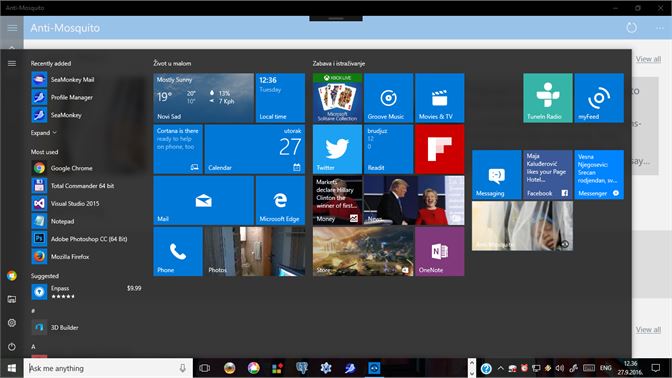Screen dimensions: 672x378
Task: Open the Action Center notifications icon
Action: coord(656,368)
